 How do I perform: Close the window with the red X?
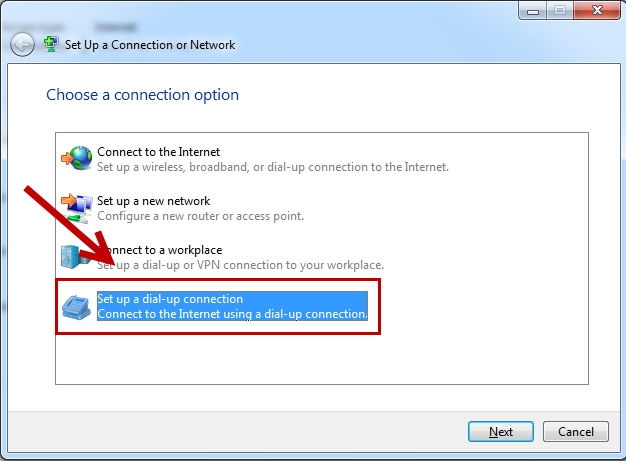click(597, 10)
